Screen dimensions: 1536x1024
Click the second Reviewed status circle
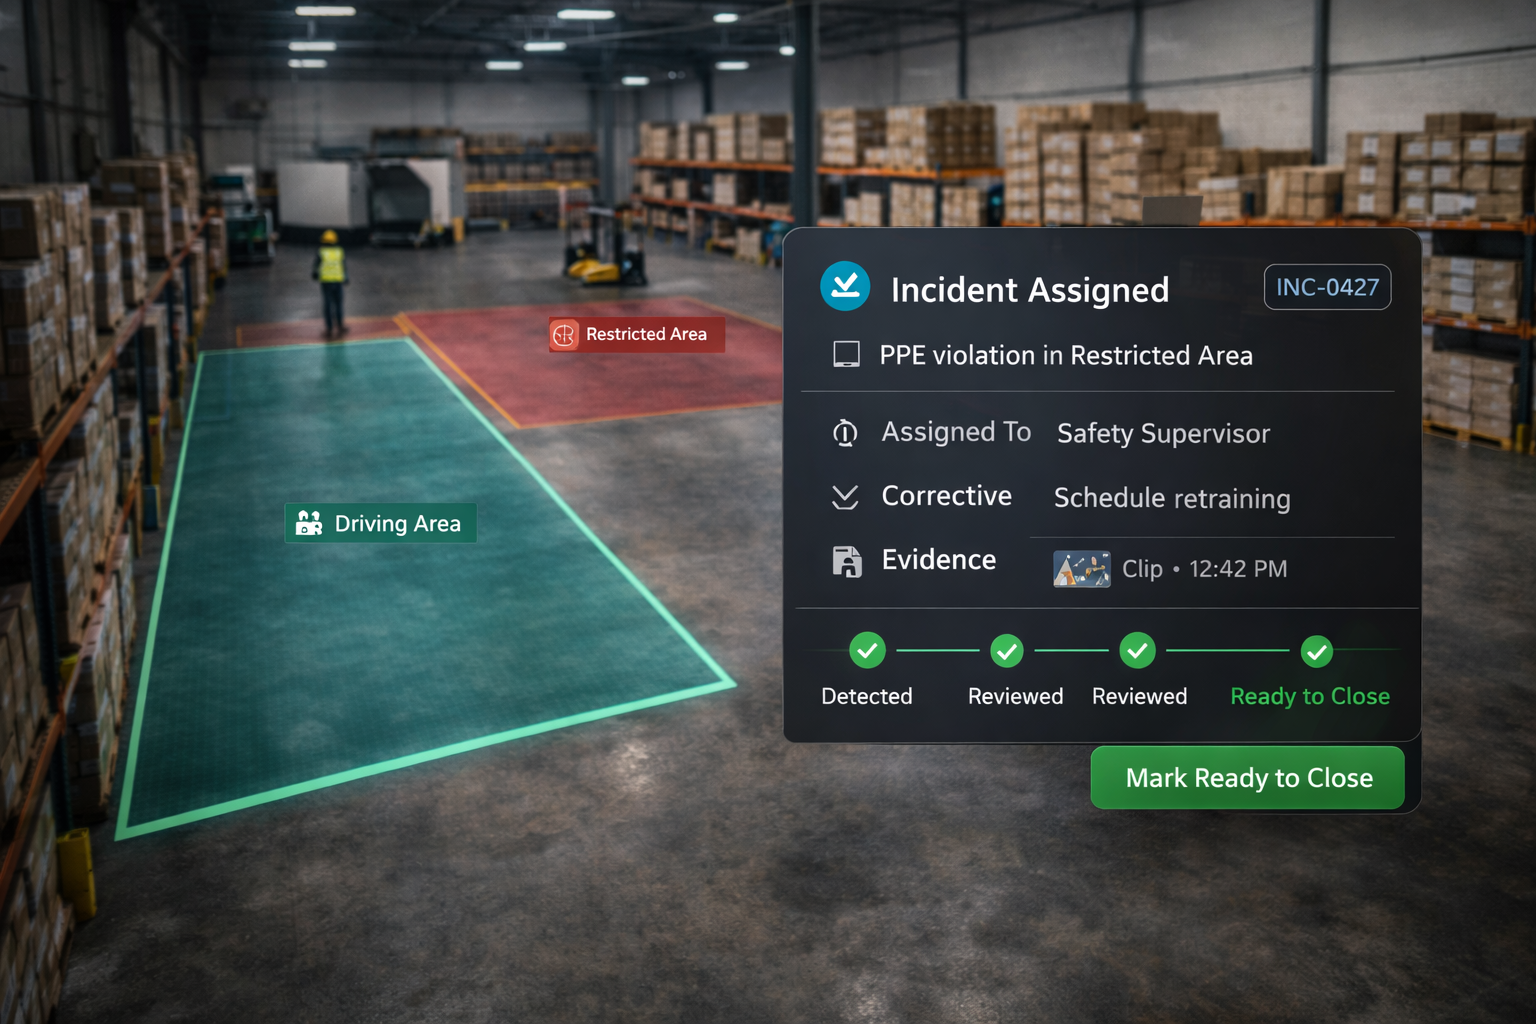(x=1137, y=650)
